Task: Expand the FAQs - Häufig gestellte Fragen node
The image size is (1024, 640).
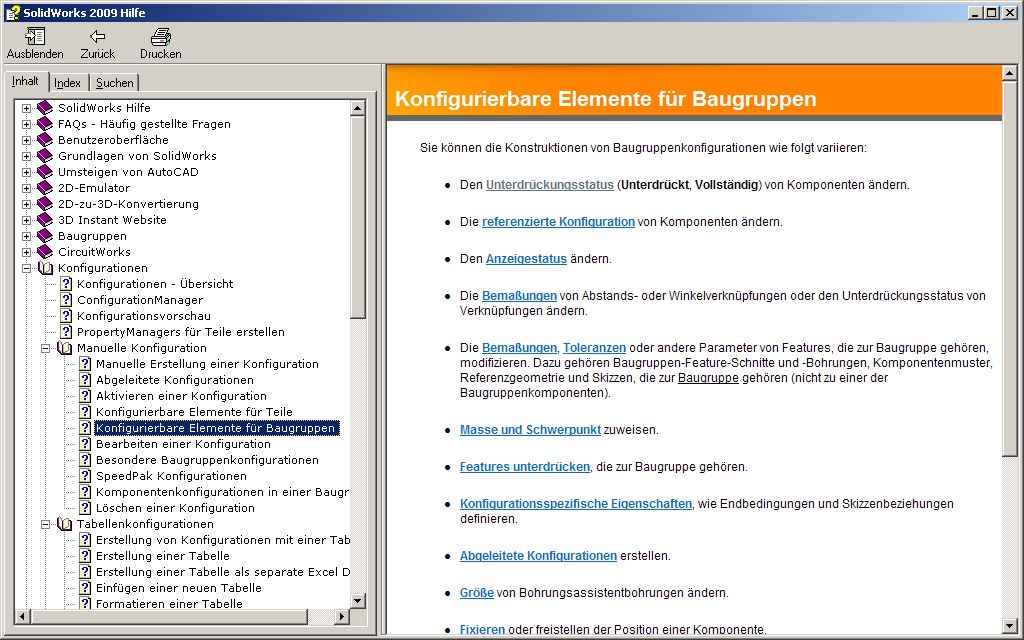Action: [26, 124]
